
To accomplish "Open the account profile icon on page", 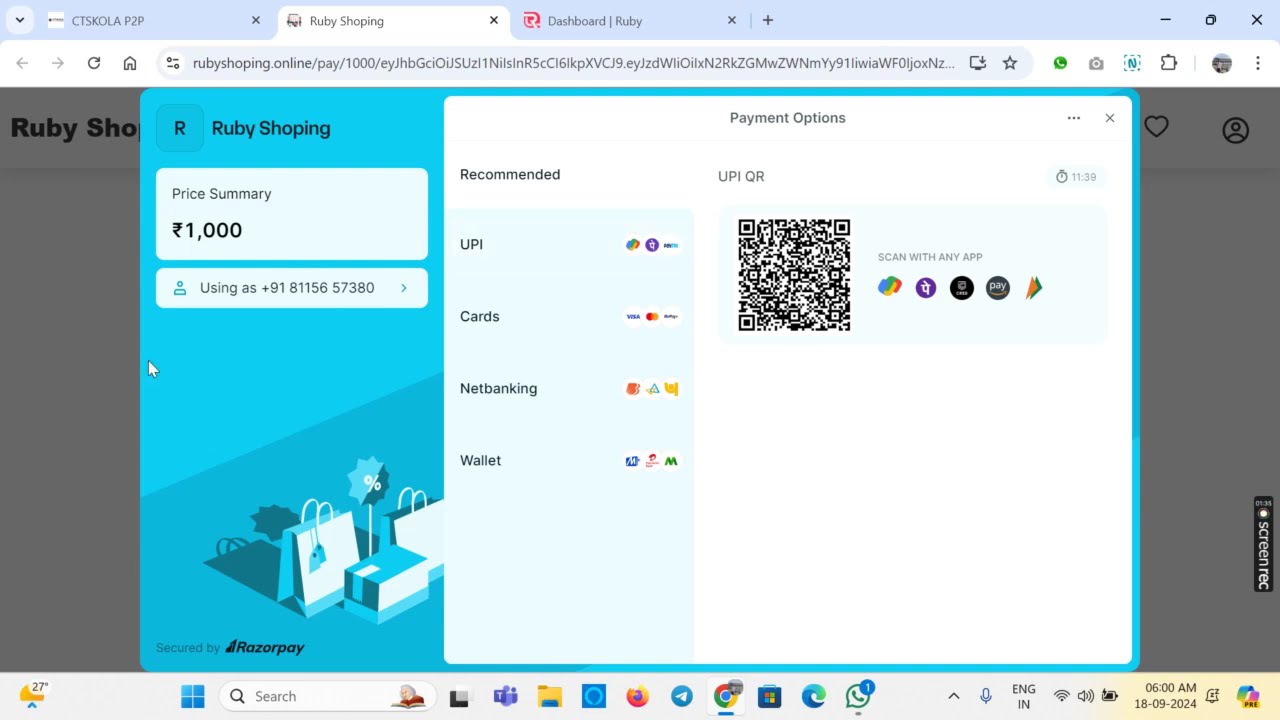I will (x=1236, y=130).
